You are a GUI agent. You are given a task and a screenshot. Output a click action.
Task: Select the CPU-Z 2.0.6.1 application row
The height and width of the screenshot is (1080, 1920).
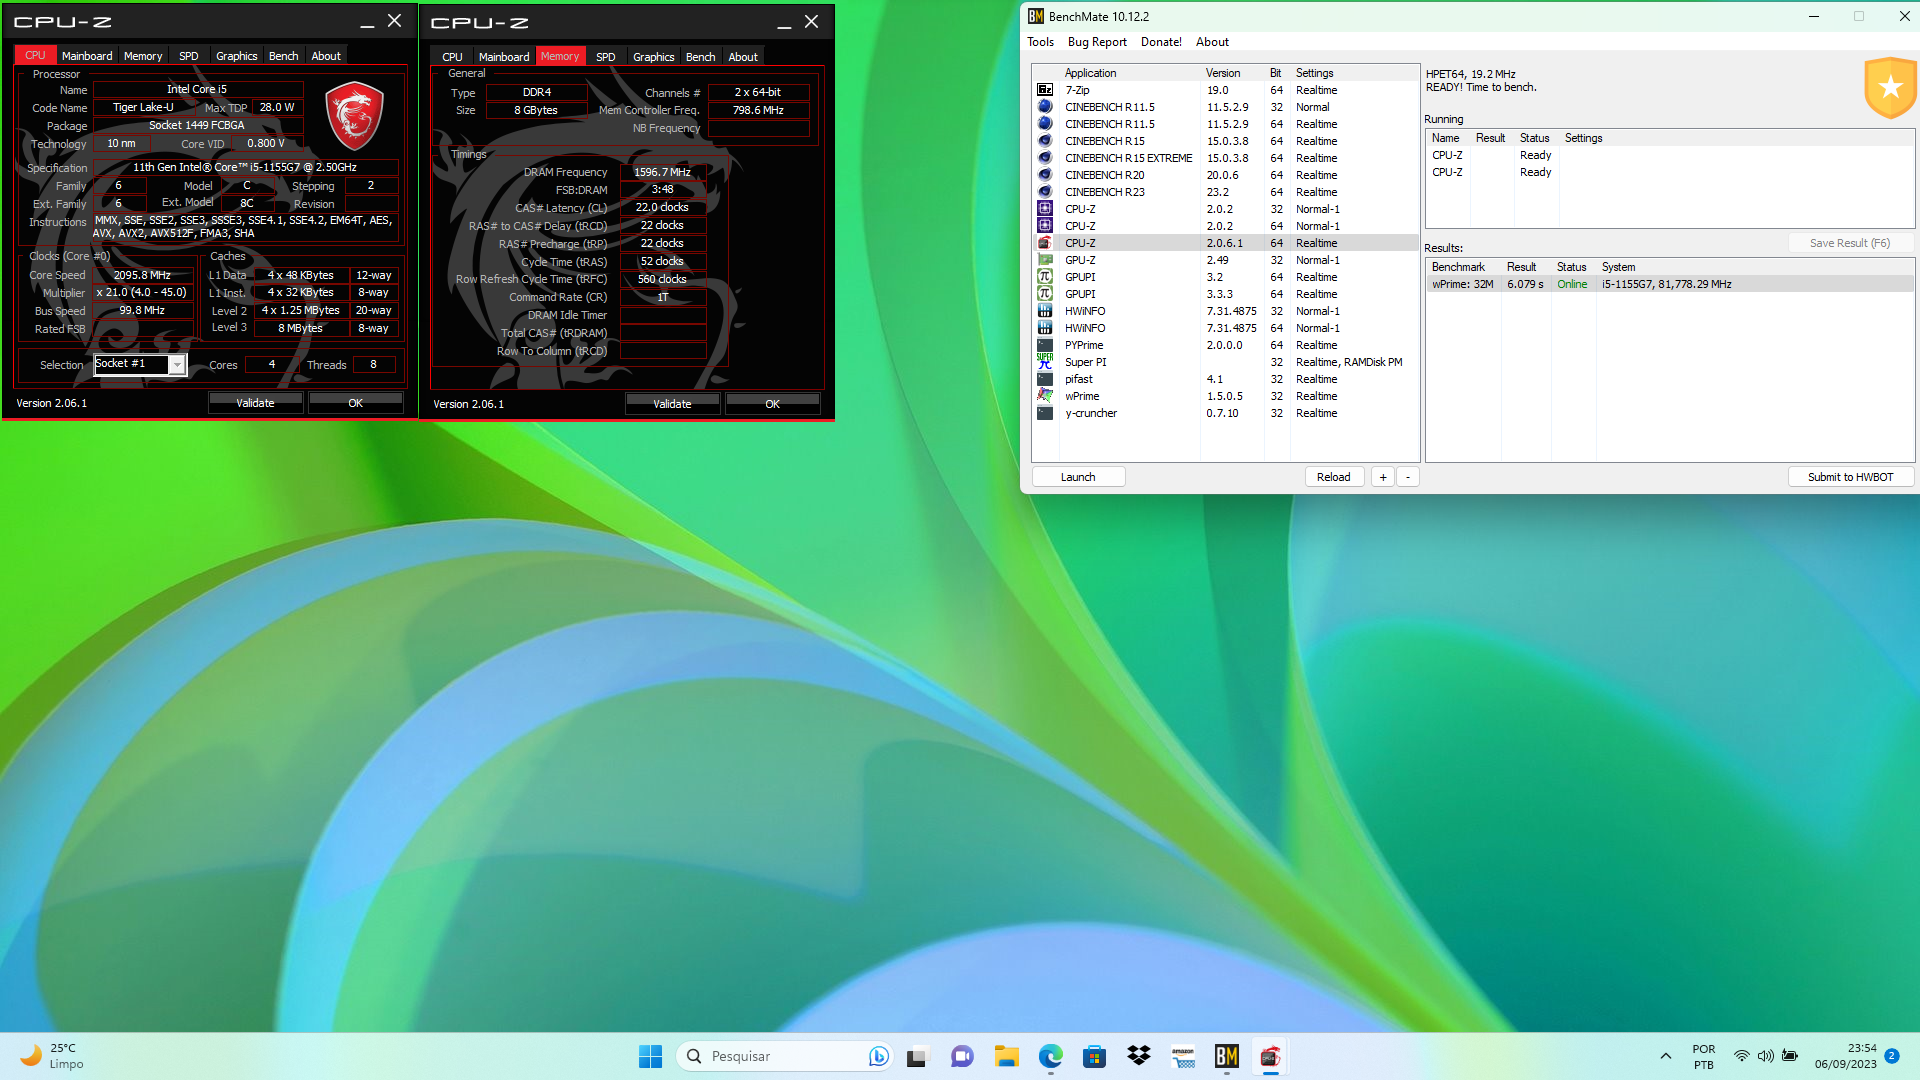1225,243
